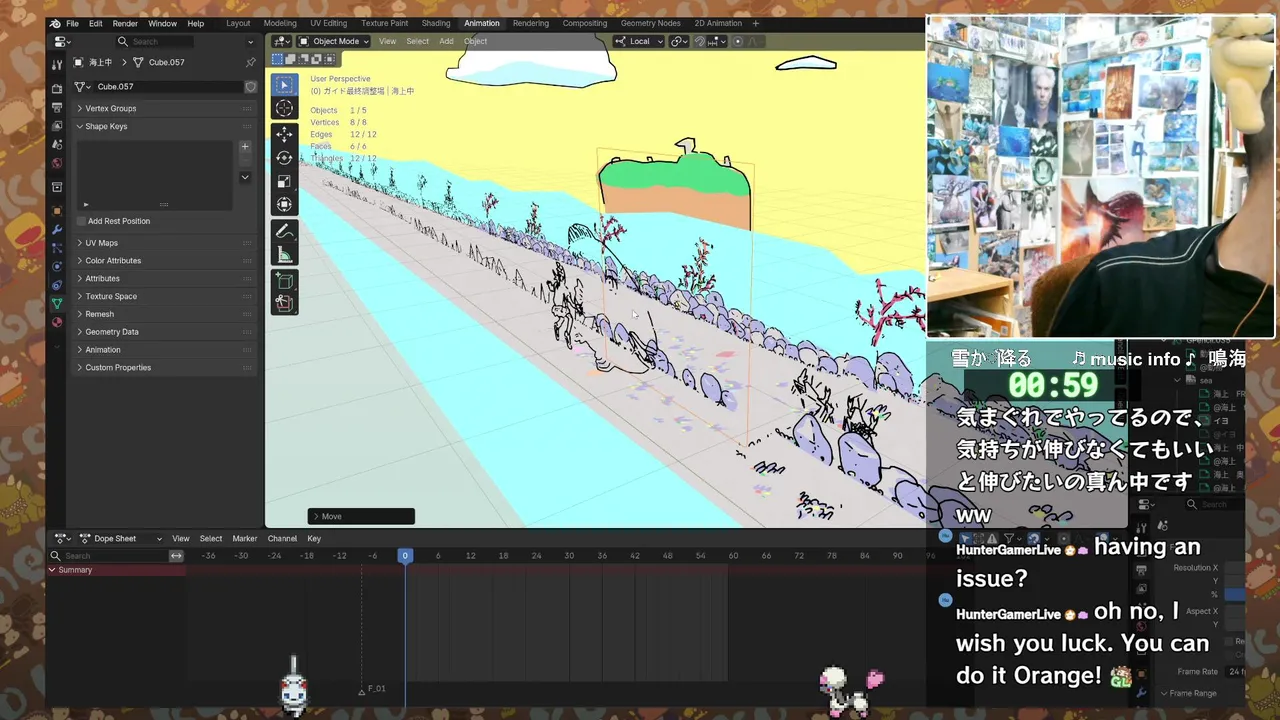Set selection mode to new selection
The image size is (1280, 720).
pos(275,59)
